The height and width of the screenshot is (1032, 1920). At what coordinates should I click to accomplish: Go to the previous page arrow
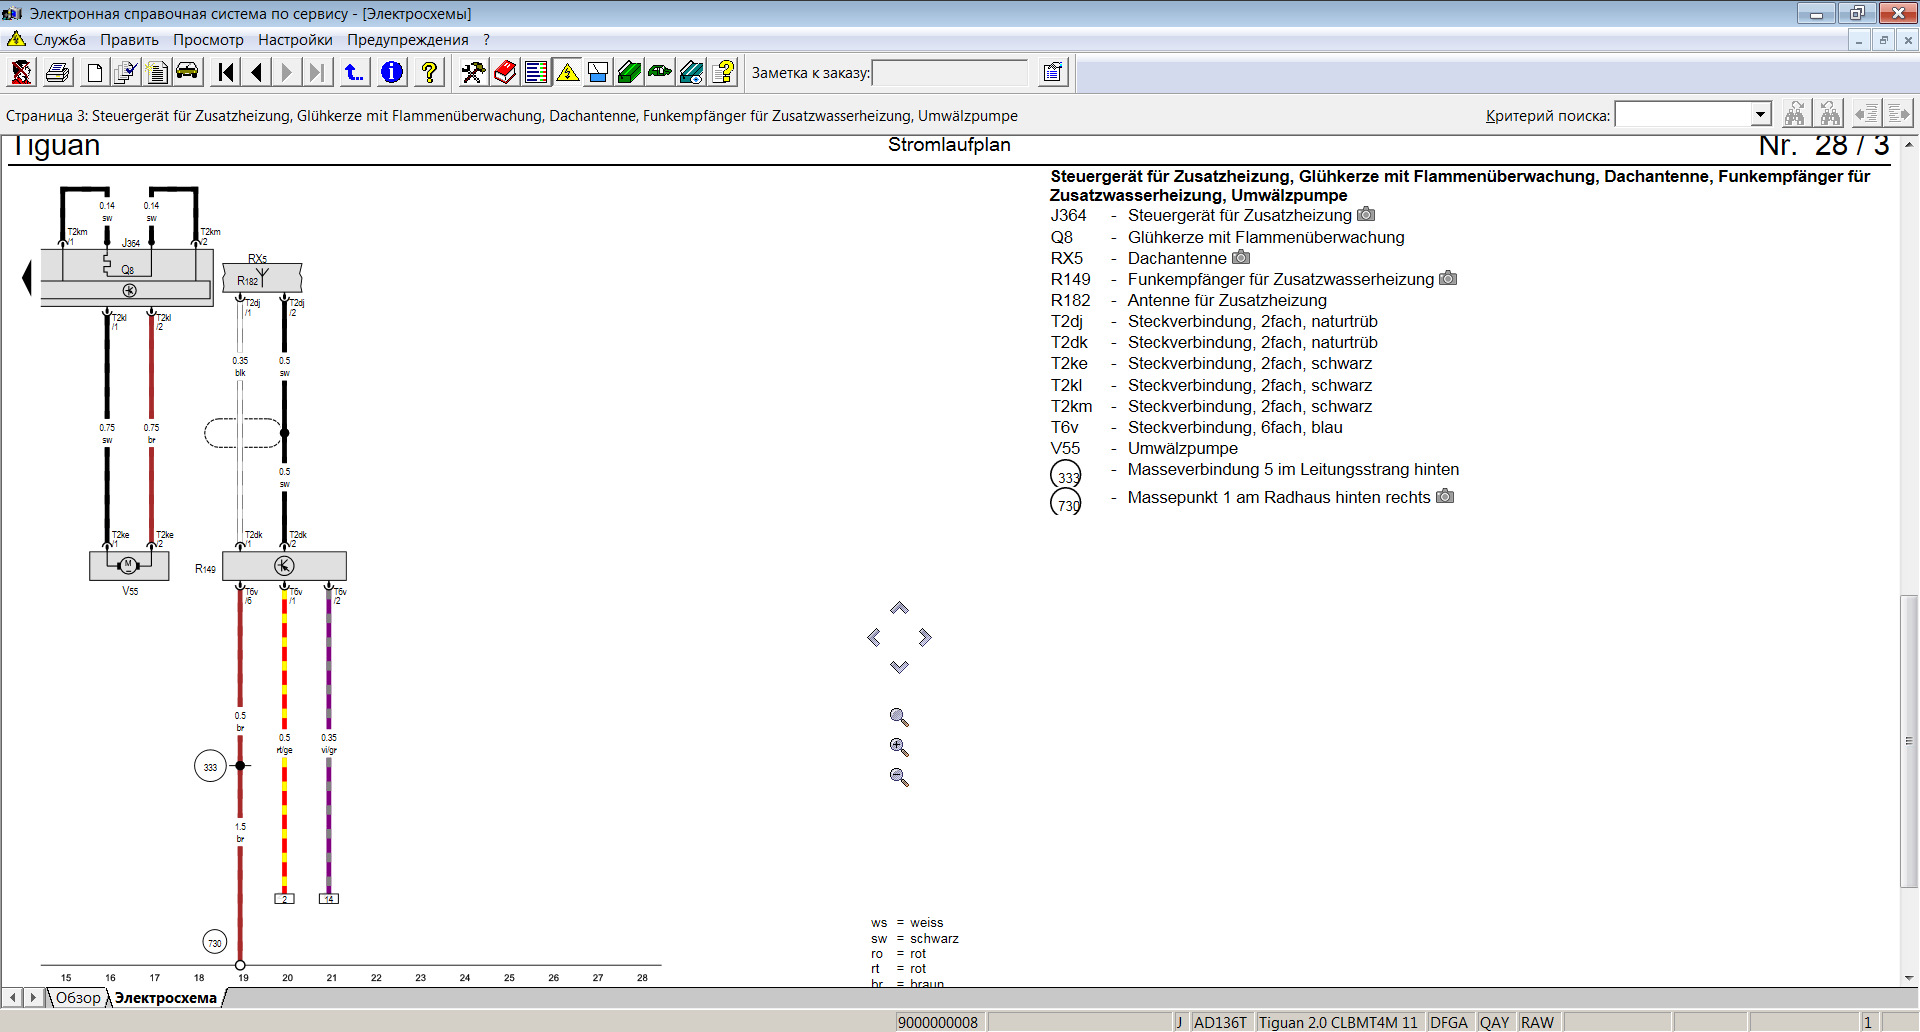click(257, 72)
